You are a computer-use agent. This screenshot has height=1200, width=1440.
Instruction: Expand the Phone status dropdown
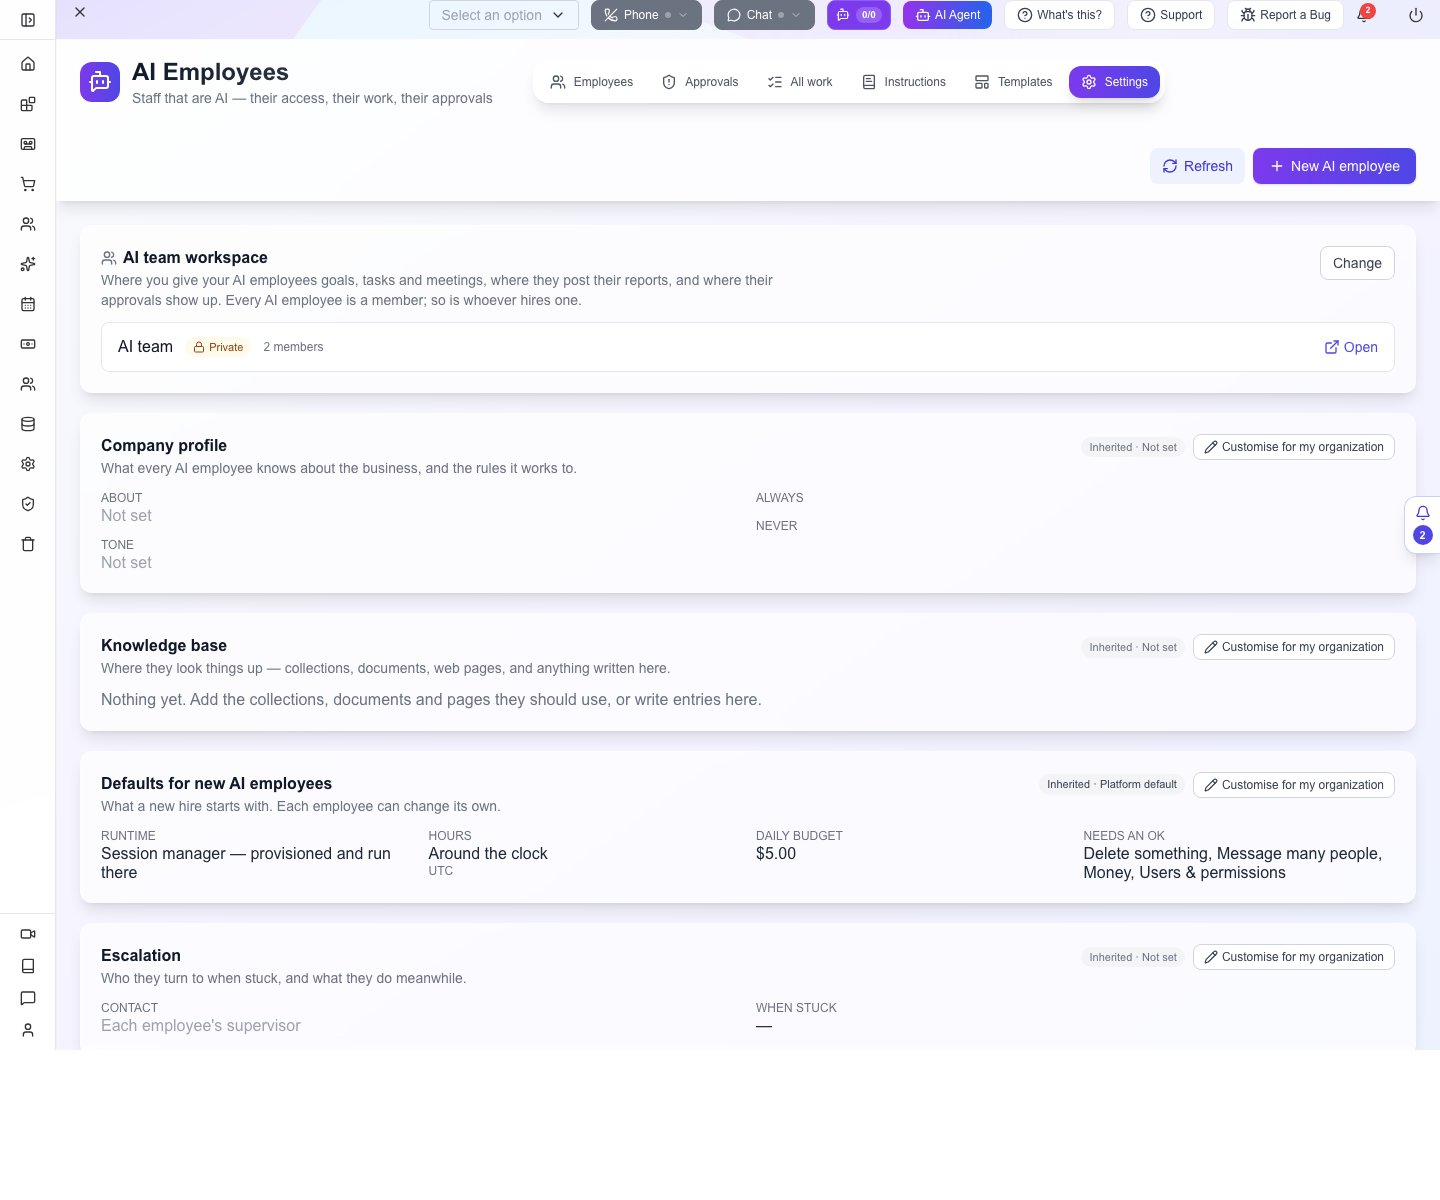point(646,15)
